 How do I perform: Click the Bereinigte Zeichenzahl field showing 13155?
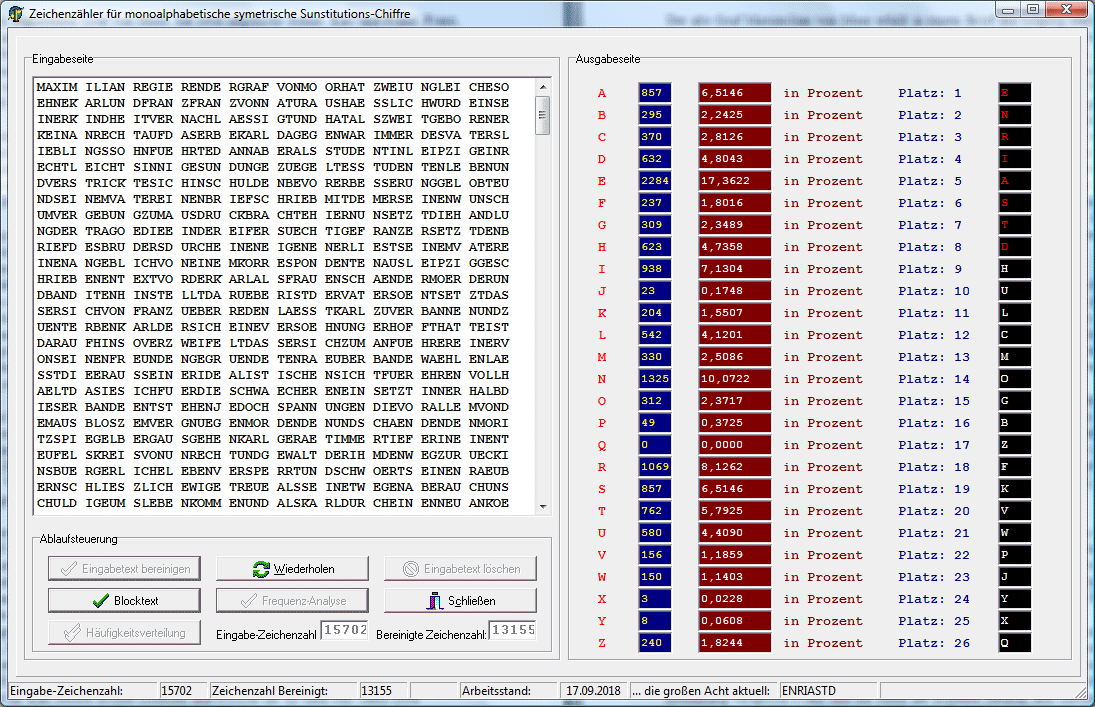[x=513, y=631]
